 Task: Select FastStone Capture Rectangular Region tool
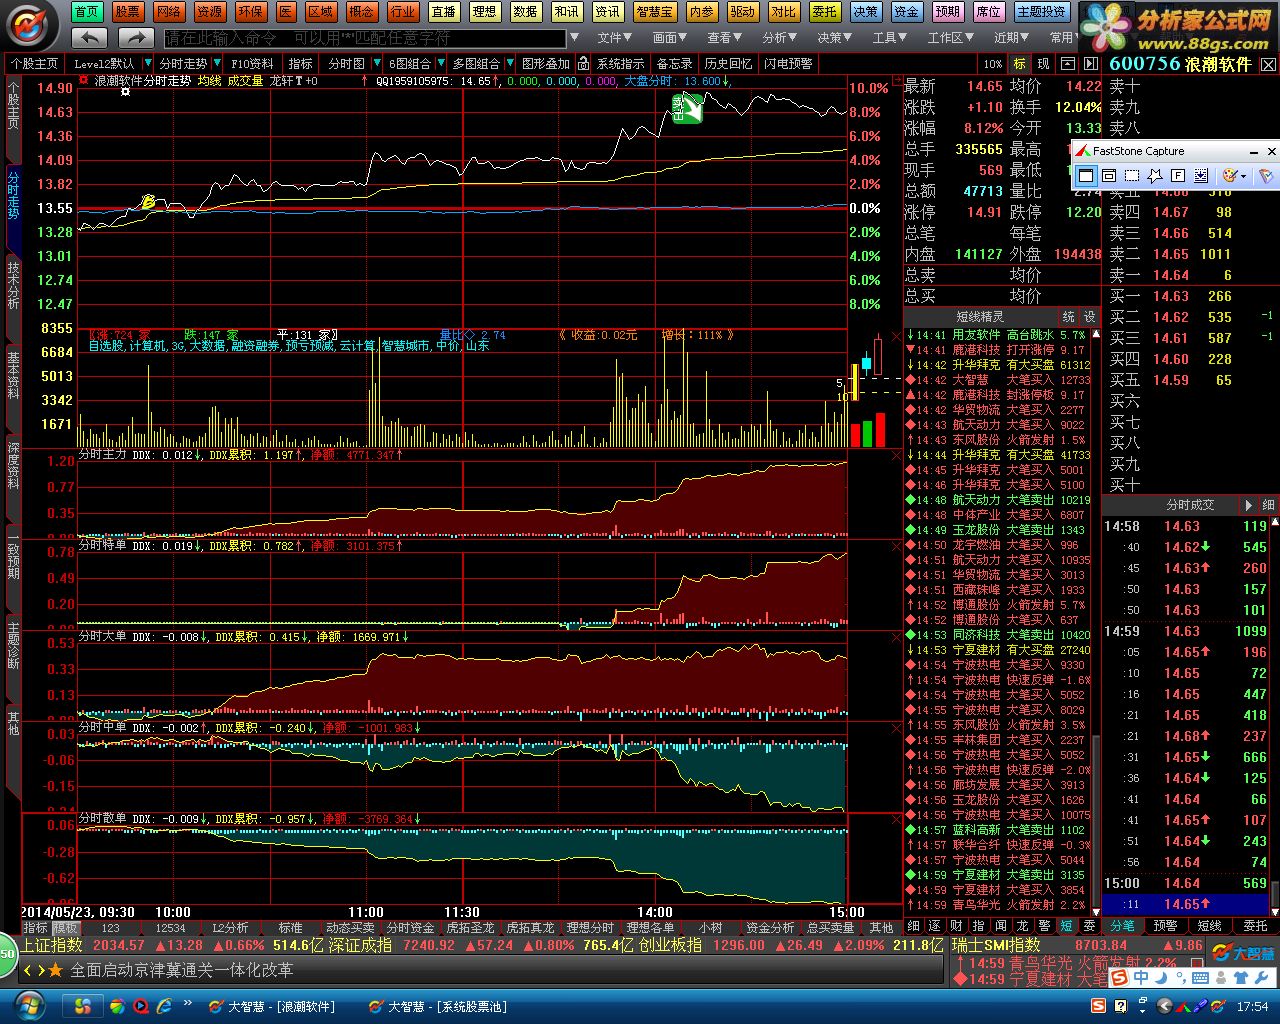[x=1132, y=176]
